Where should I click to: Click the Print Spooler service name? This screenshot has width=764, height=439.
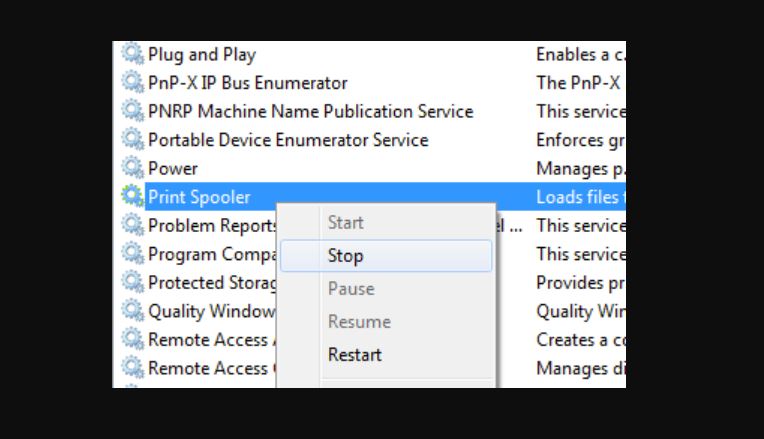click(199, 197)
